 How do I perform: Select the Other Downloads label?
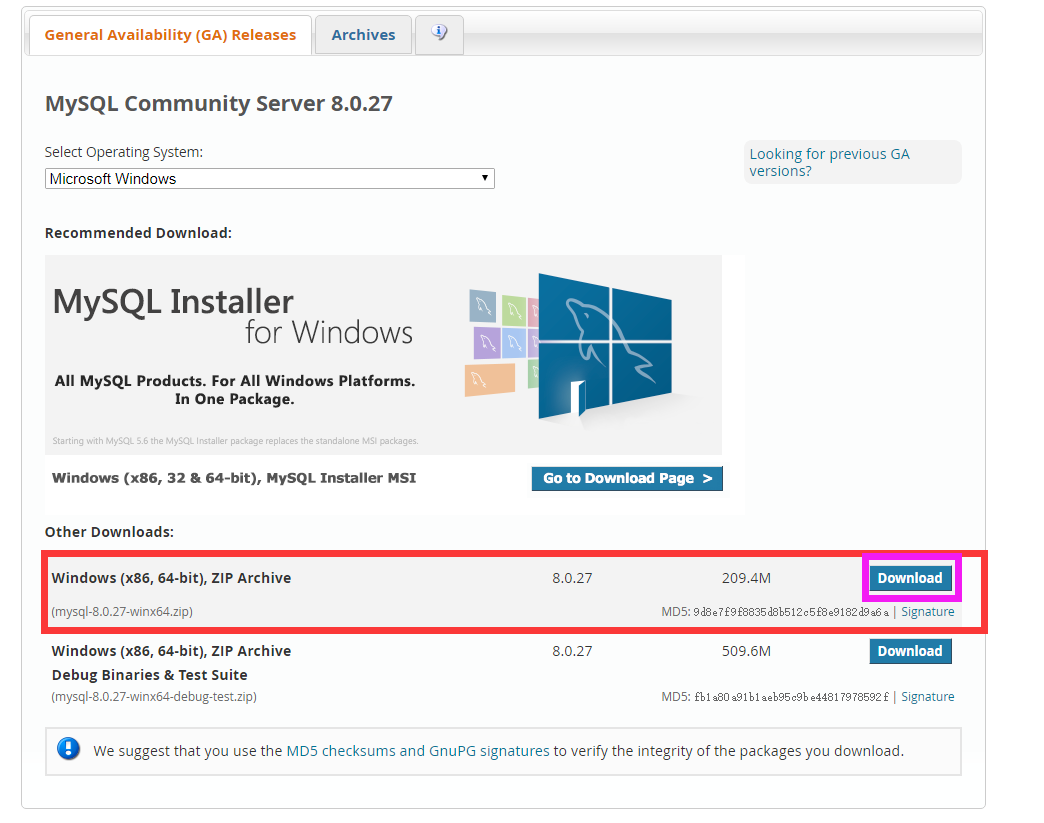pyautogui.click(x=109, y=532)
